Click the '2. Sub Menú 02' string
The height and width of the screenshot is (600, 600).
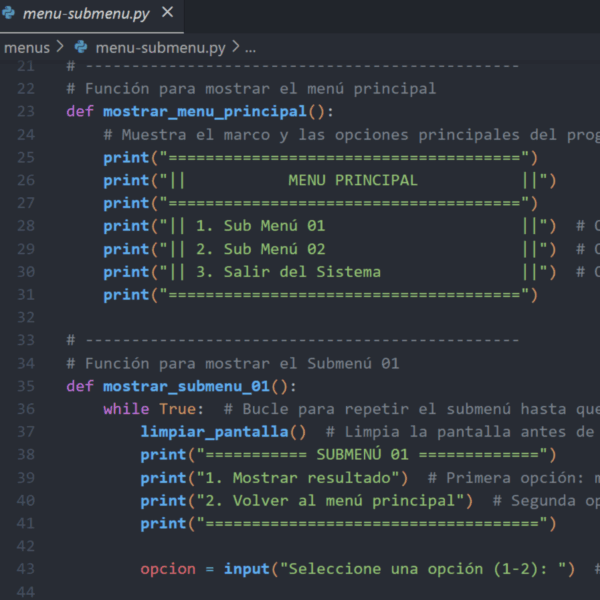click(261, 249)
